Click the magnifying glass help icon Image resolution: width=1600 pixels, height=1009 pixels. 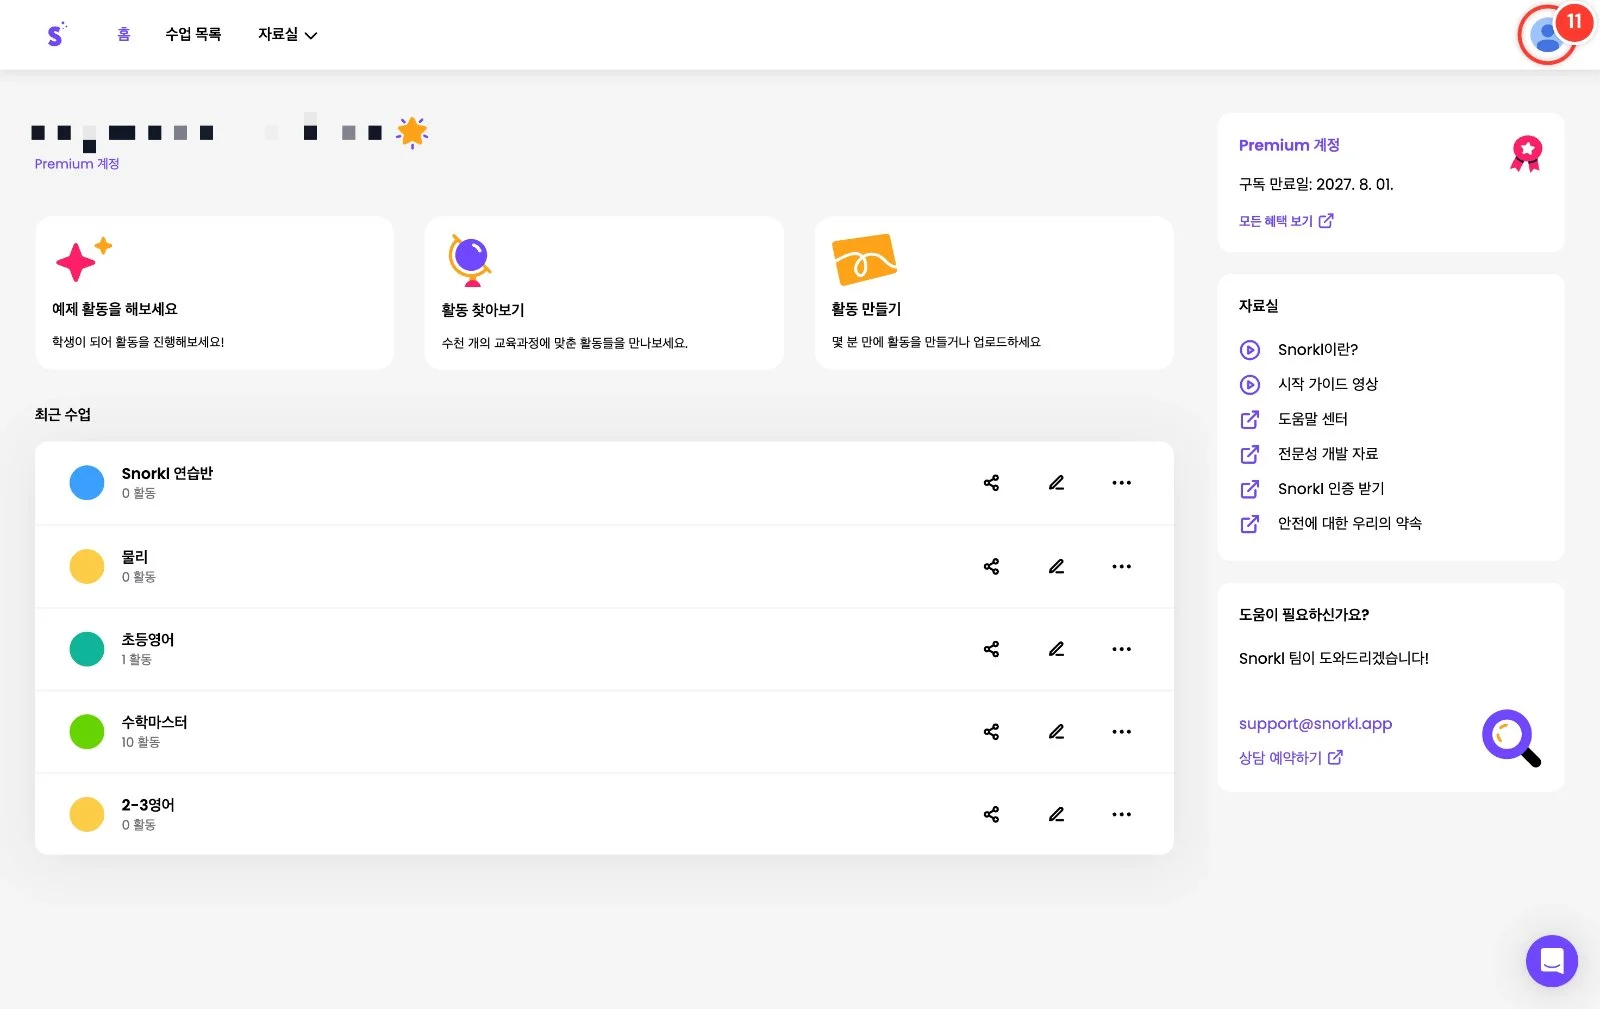click(1511, 738)
